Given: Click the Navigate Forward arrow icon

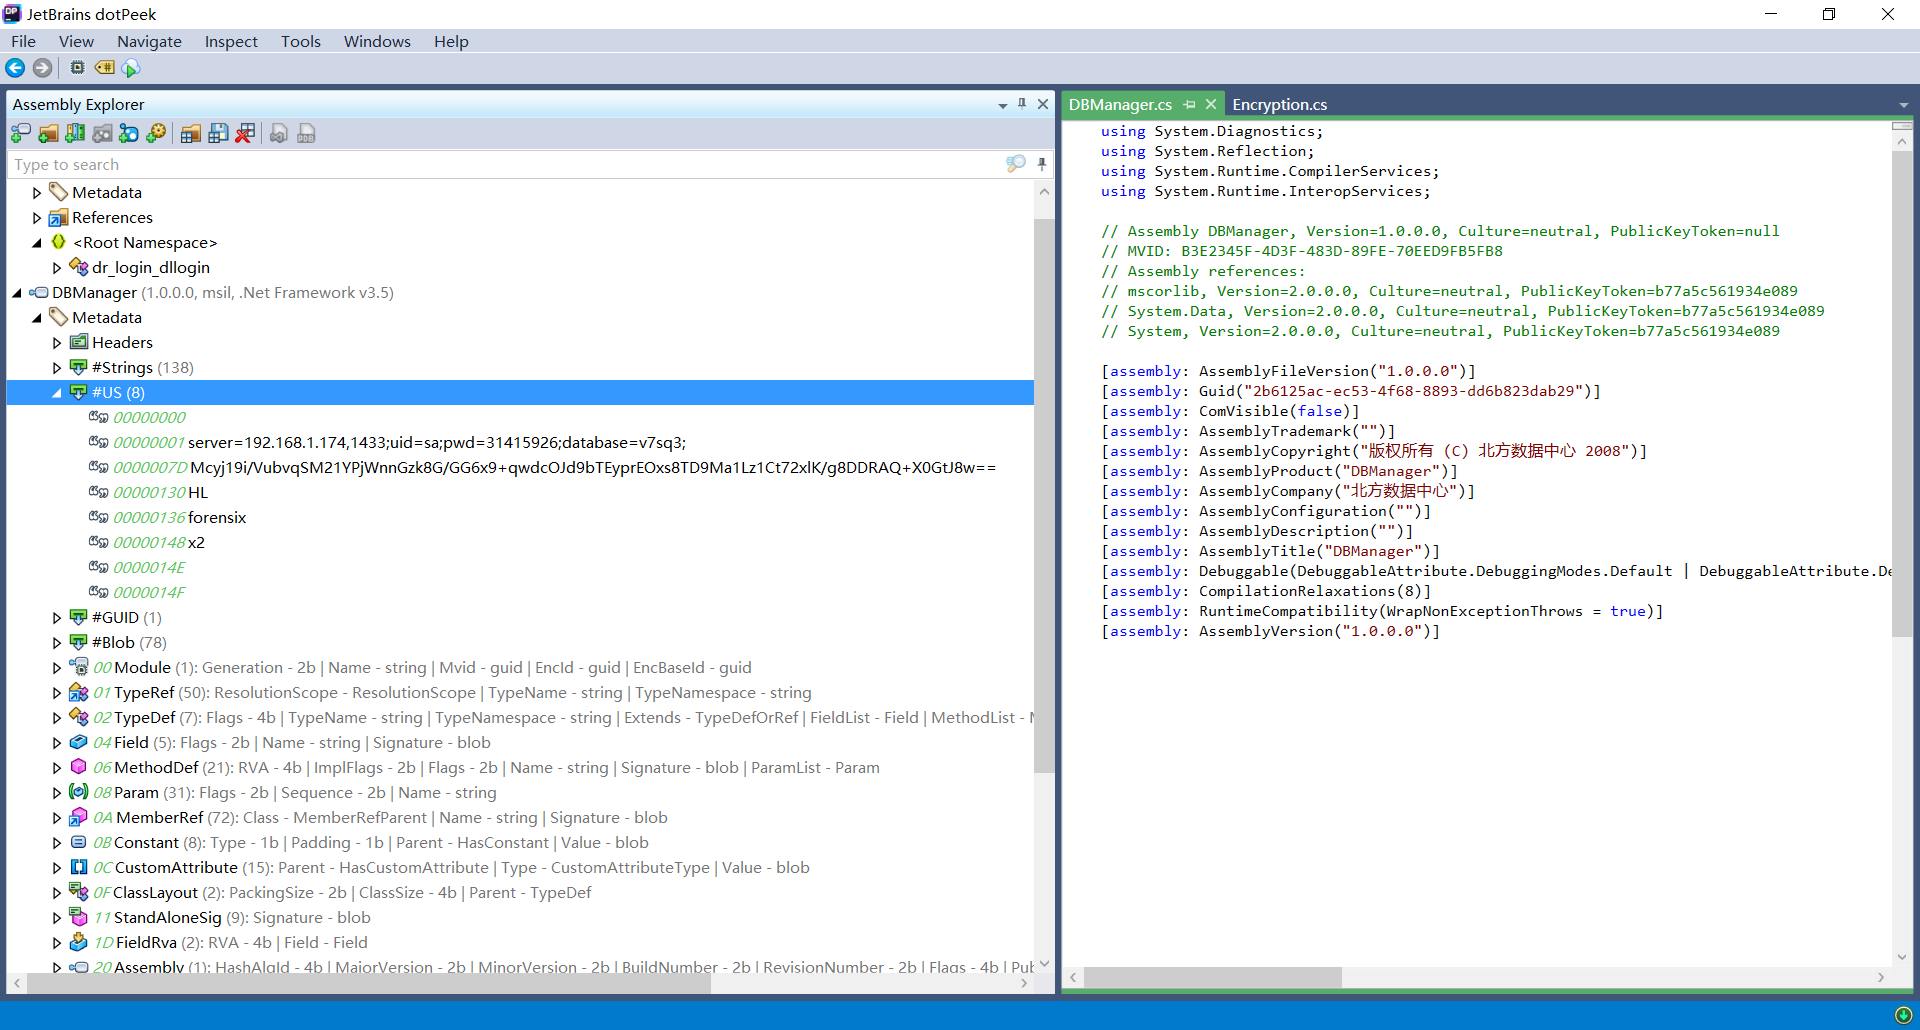Looking at the screenshot, I should click(42, 68).
